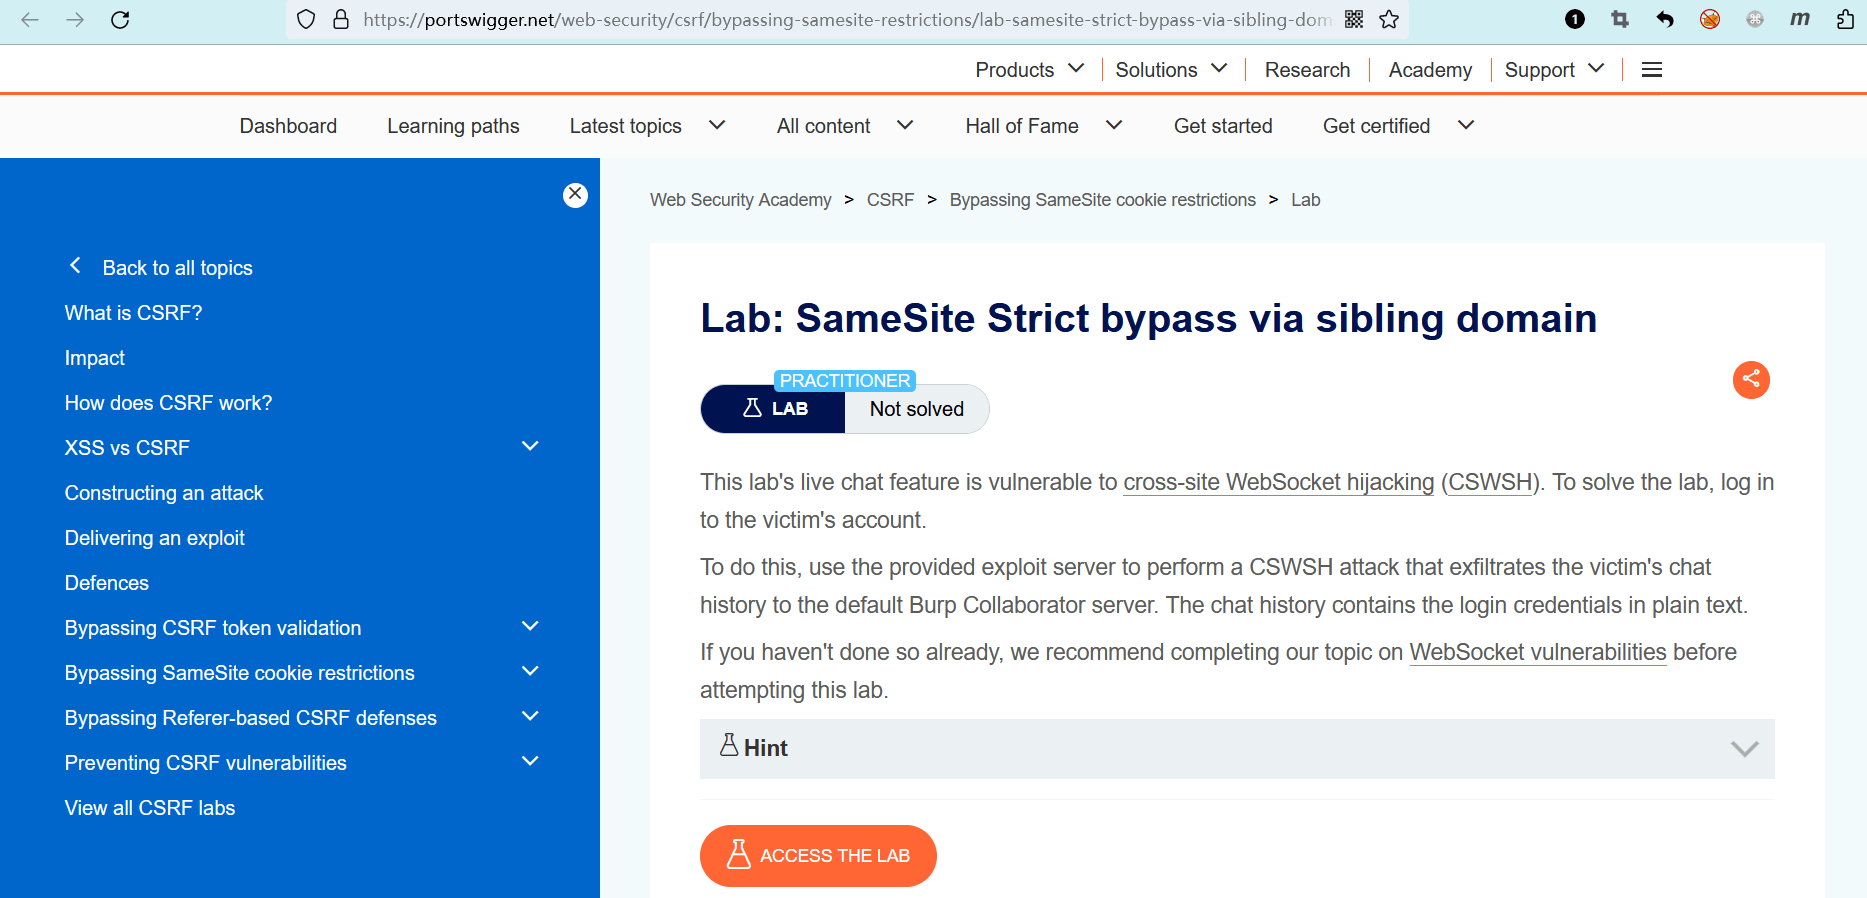Open the hamburger menu in site header
Screen dimensions: 1867x898
pos(1652,69)
